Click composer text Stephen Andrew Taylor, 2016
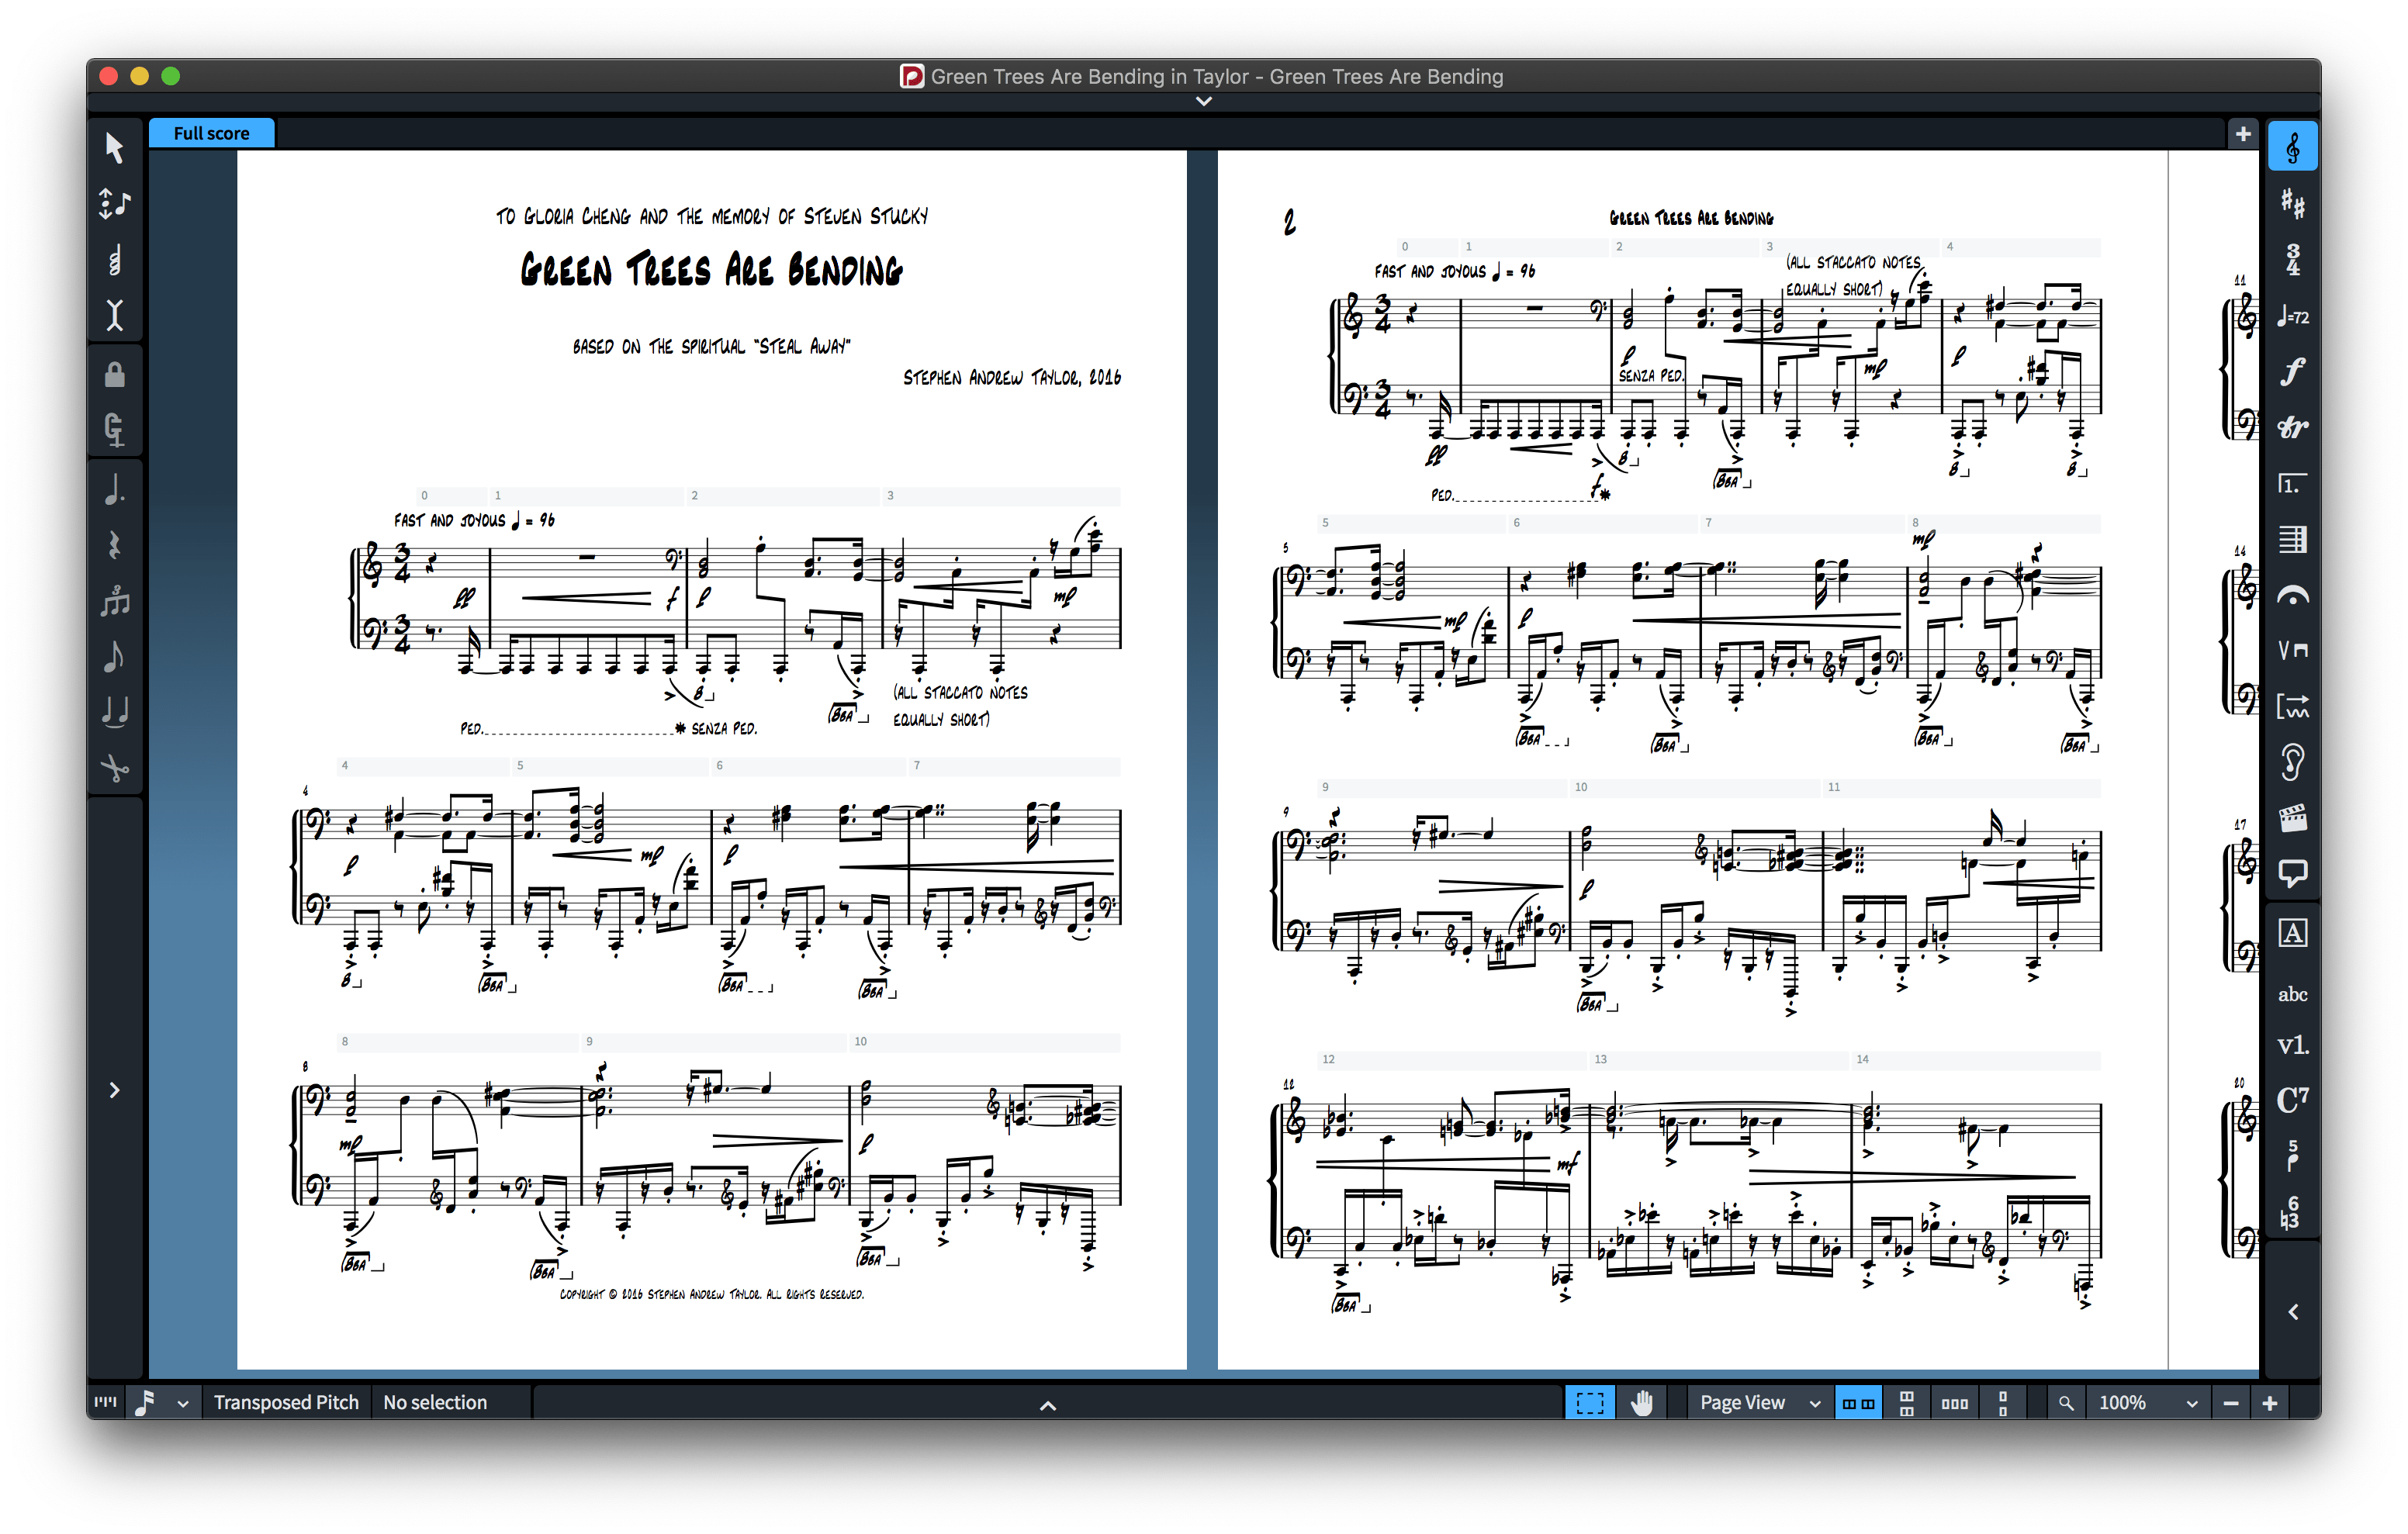2408x1534 pixels. 1012,377
